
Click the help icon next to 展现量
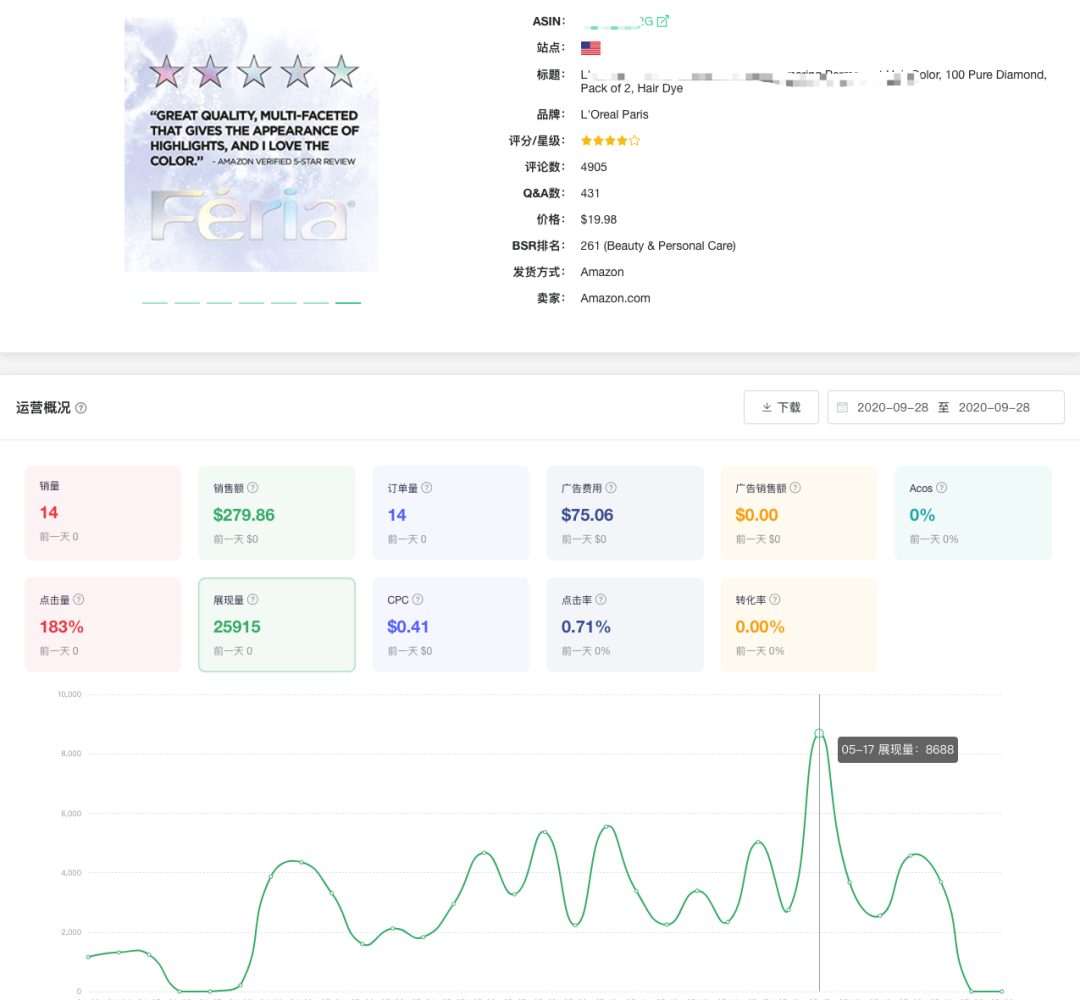click(x=253, y=599)
